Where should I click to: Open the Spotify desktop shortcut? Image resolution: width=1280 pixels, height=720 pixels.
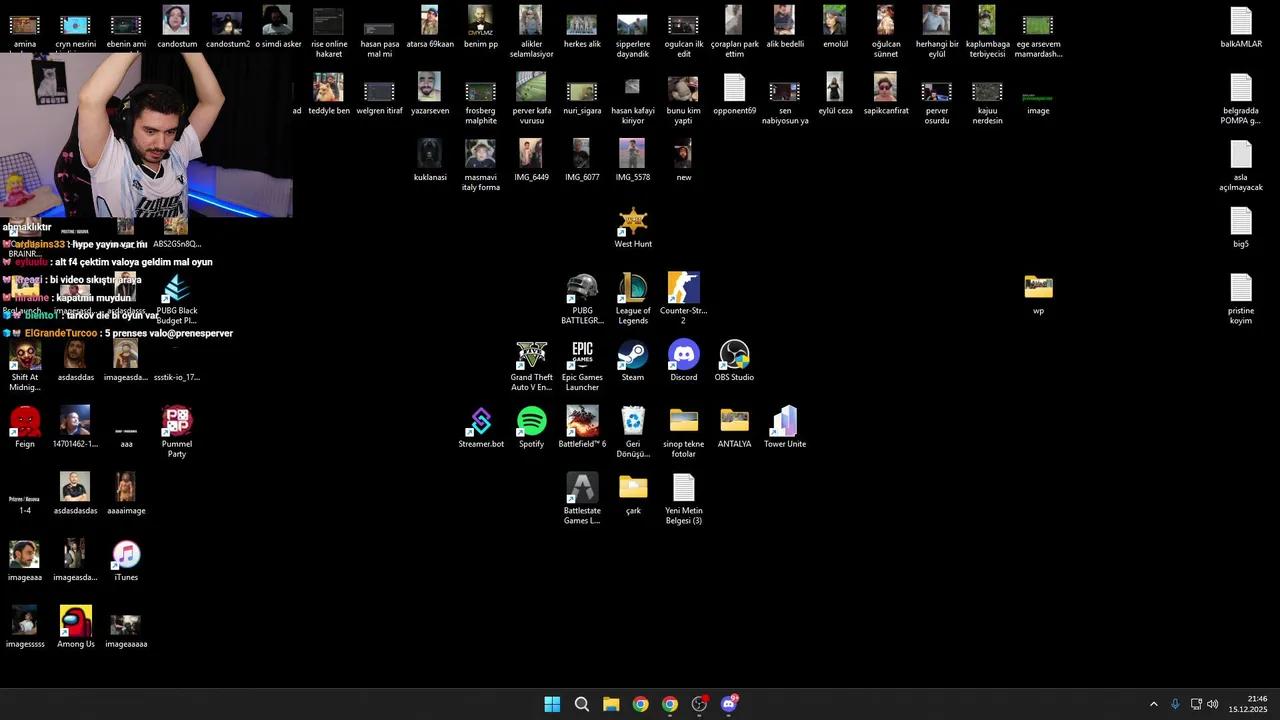[x=531, y=422]
